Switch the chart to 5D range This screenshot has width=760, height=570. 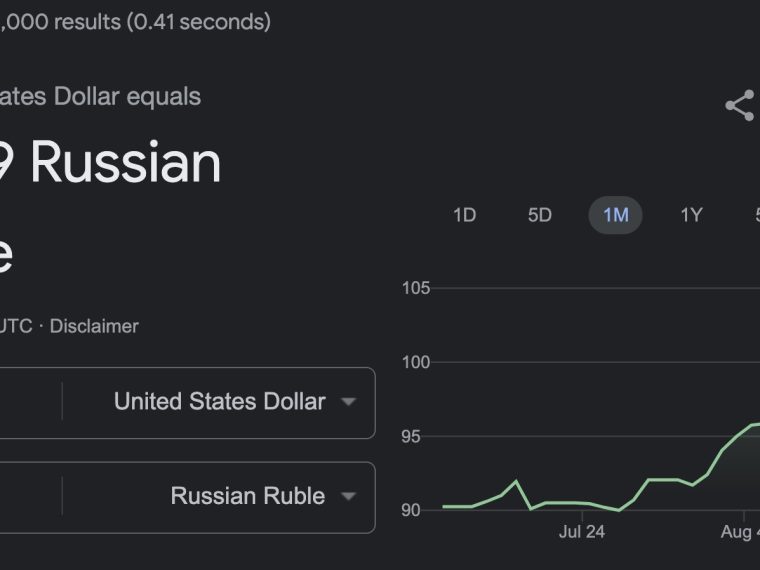point(539,215)
